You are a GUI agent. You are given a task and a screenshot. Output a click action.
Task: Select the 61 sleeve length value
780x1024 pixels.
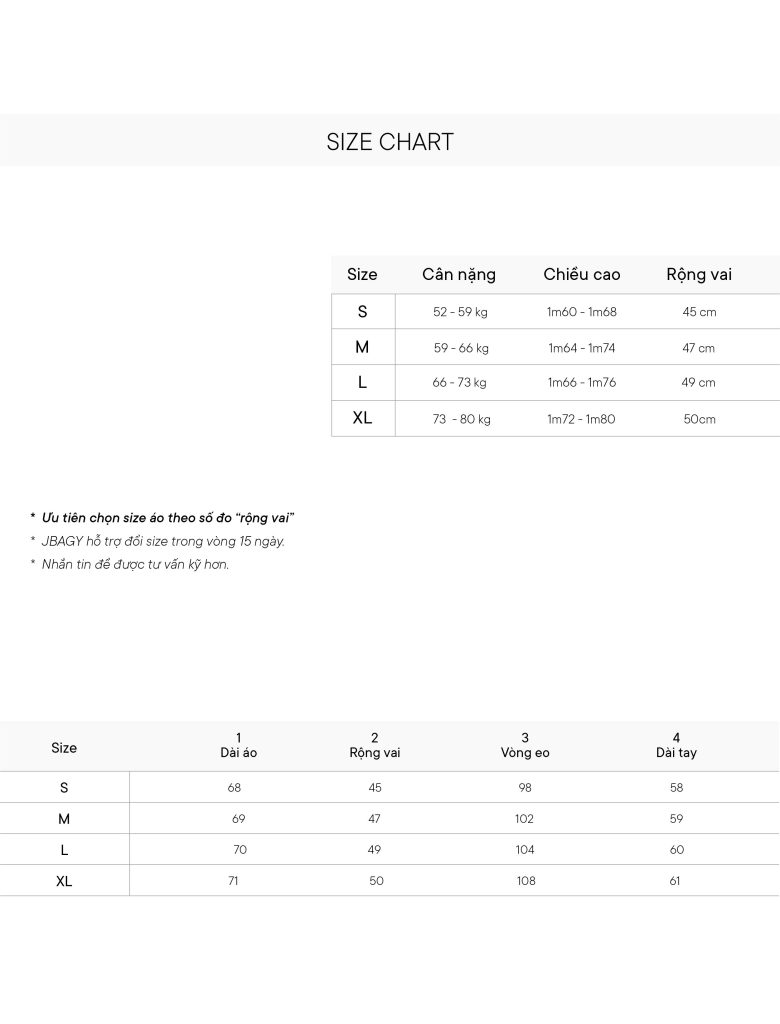coord(675,881)
